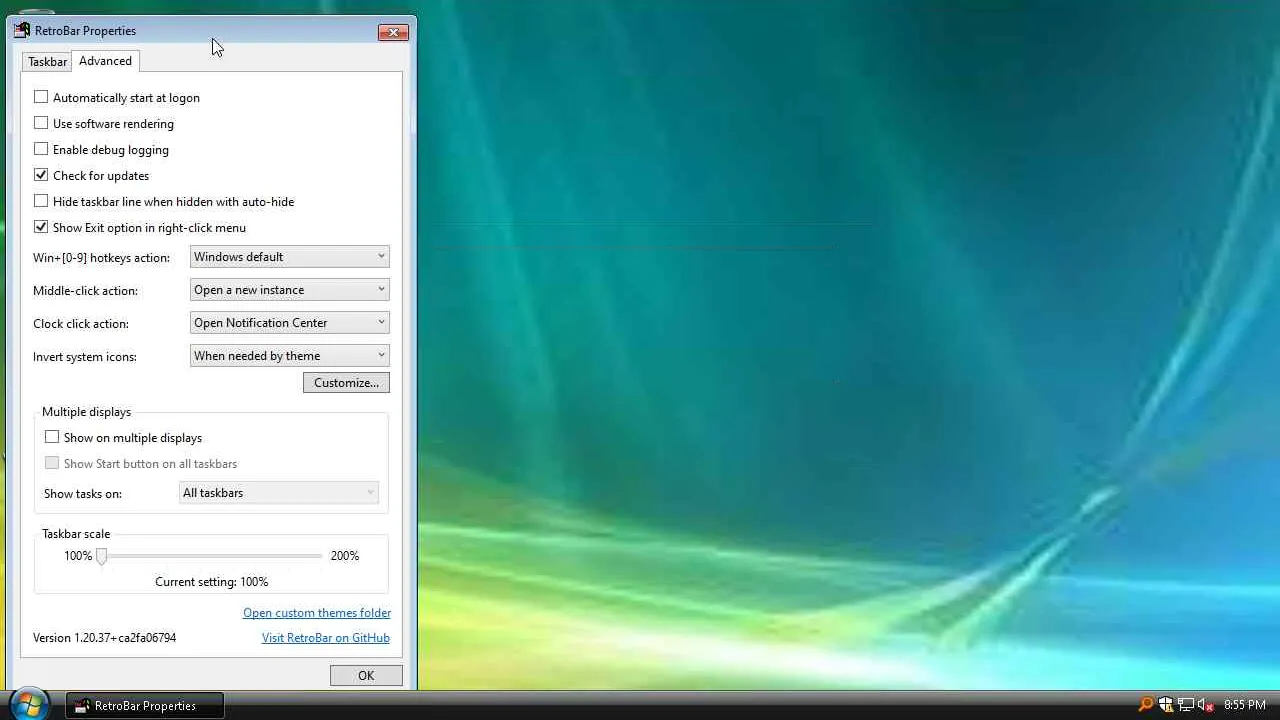Image resolution: width=1280 pixels, height=720 pixels.
Task: Open the Win+[0-9] hotkeys action dropdown
Action: pos(289,257)
